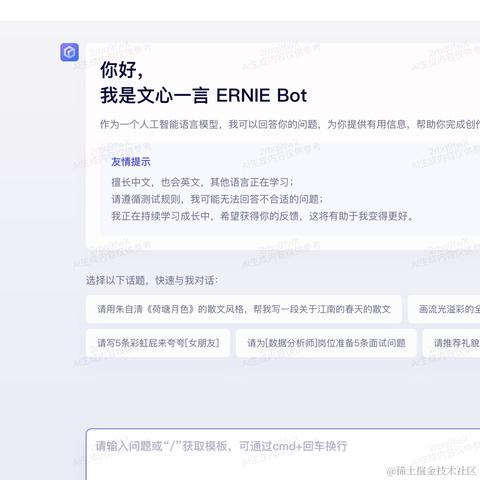The image size is (480, 480).
Task: Choose the 请写5条彩虹屁 prompt suggestion
Action: [x=158, y=343]
